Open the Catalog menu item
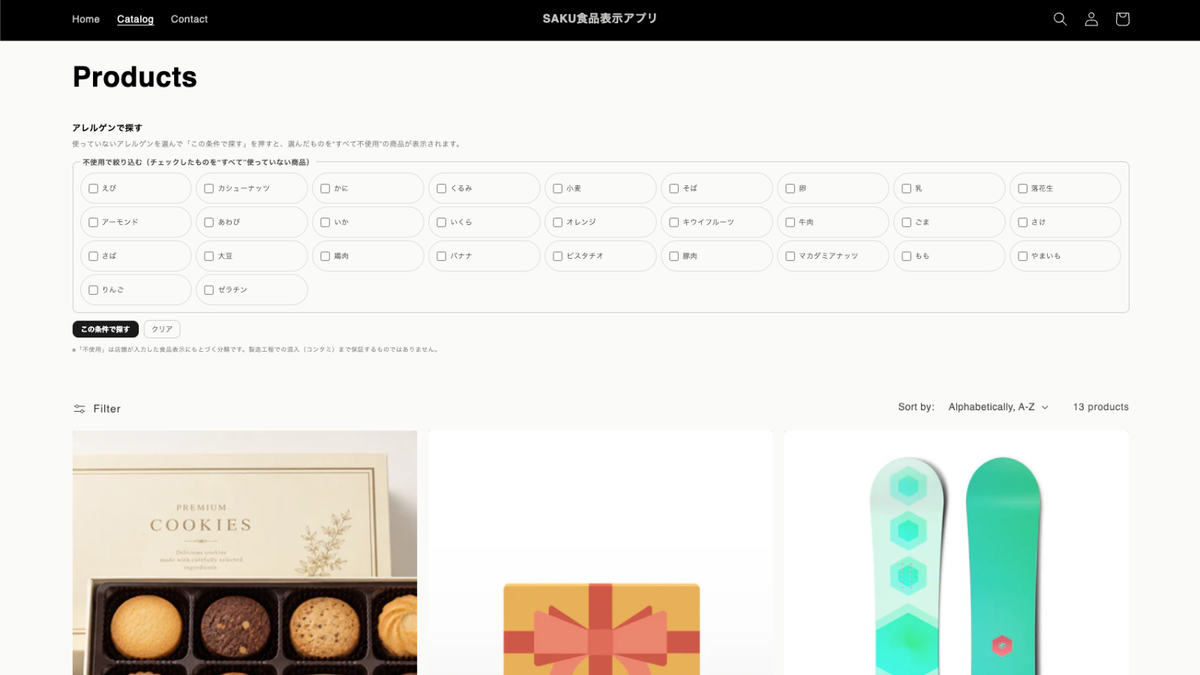This screenshot has height=675, width=1200. point(135,19)
